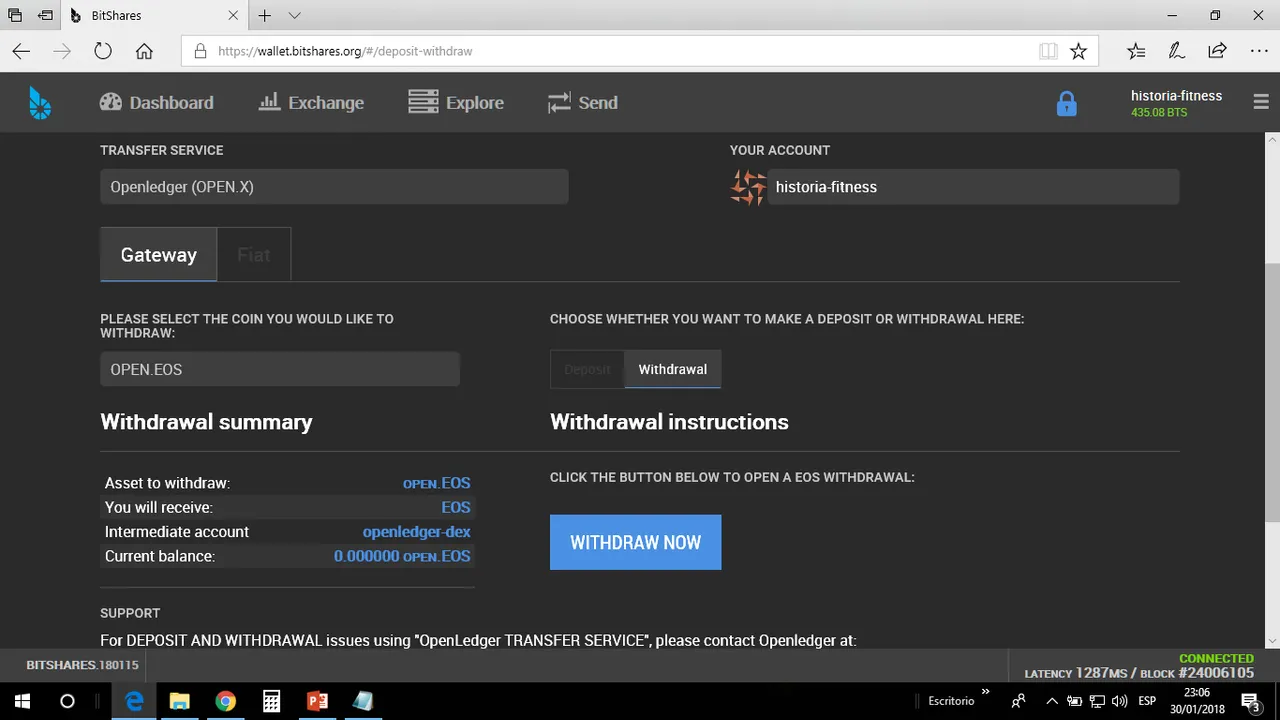
Task: Click the site security padlock in the address bar
Action: coord(200,51)
